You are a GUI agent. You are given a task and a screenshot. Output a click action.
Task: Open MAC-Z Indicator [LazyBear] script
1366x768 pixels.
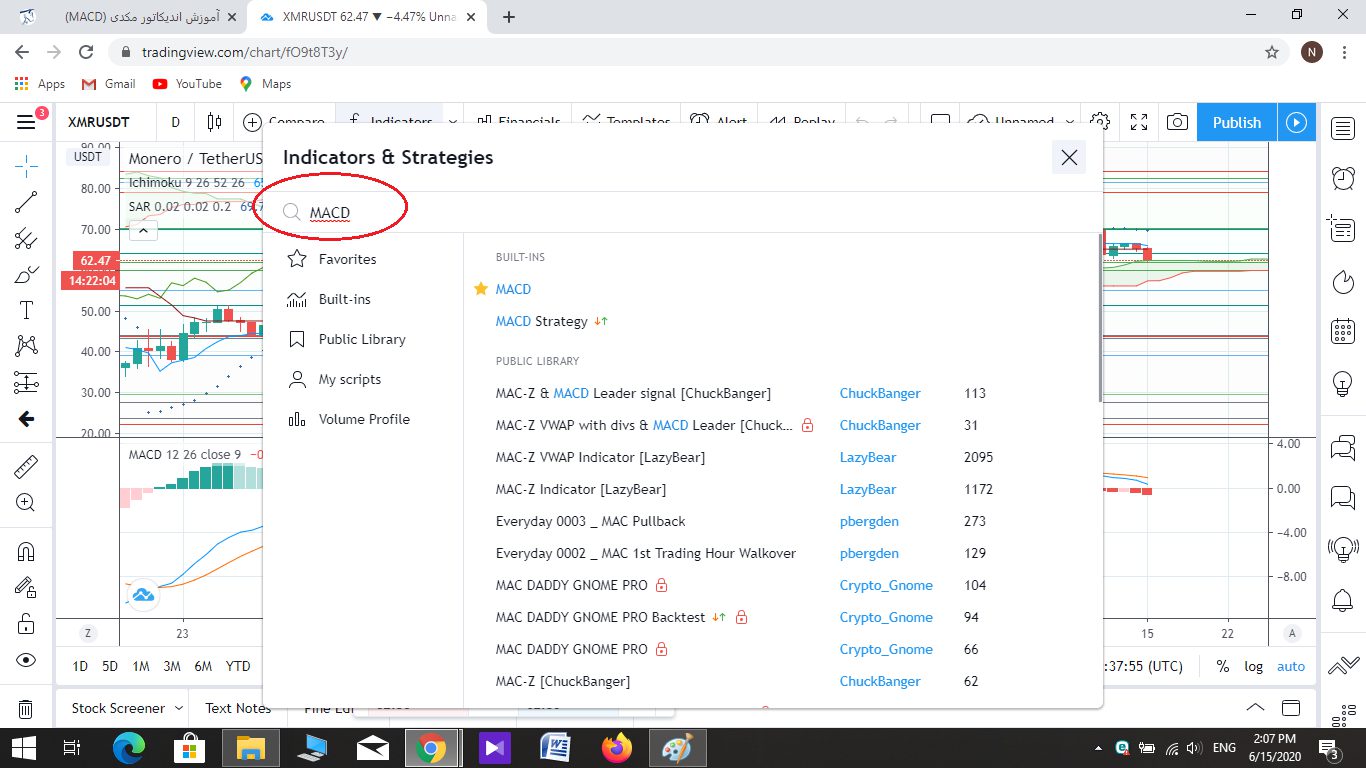(581, 489)
